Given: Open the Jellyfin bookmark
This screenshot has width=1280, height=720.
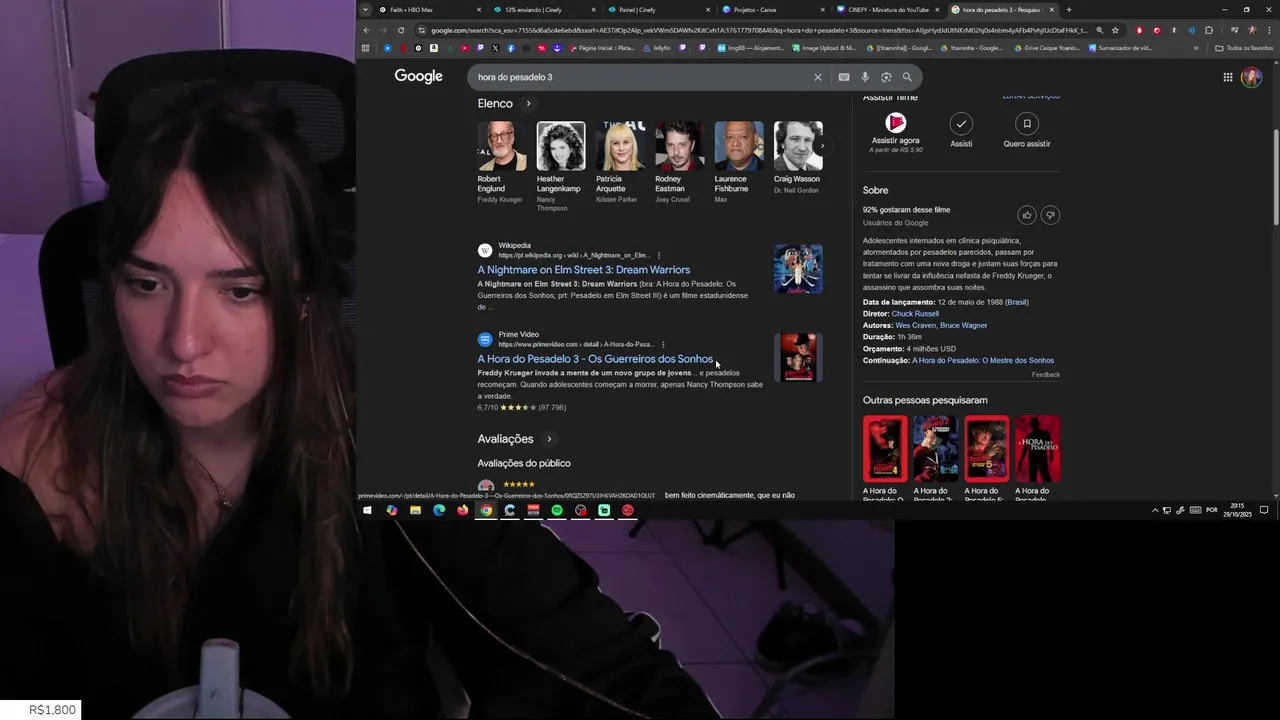Looking at the screenshot, I should click(x=657, y=48).
